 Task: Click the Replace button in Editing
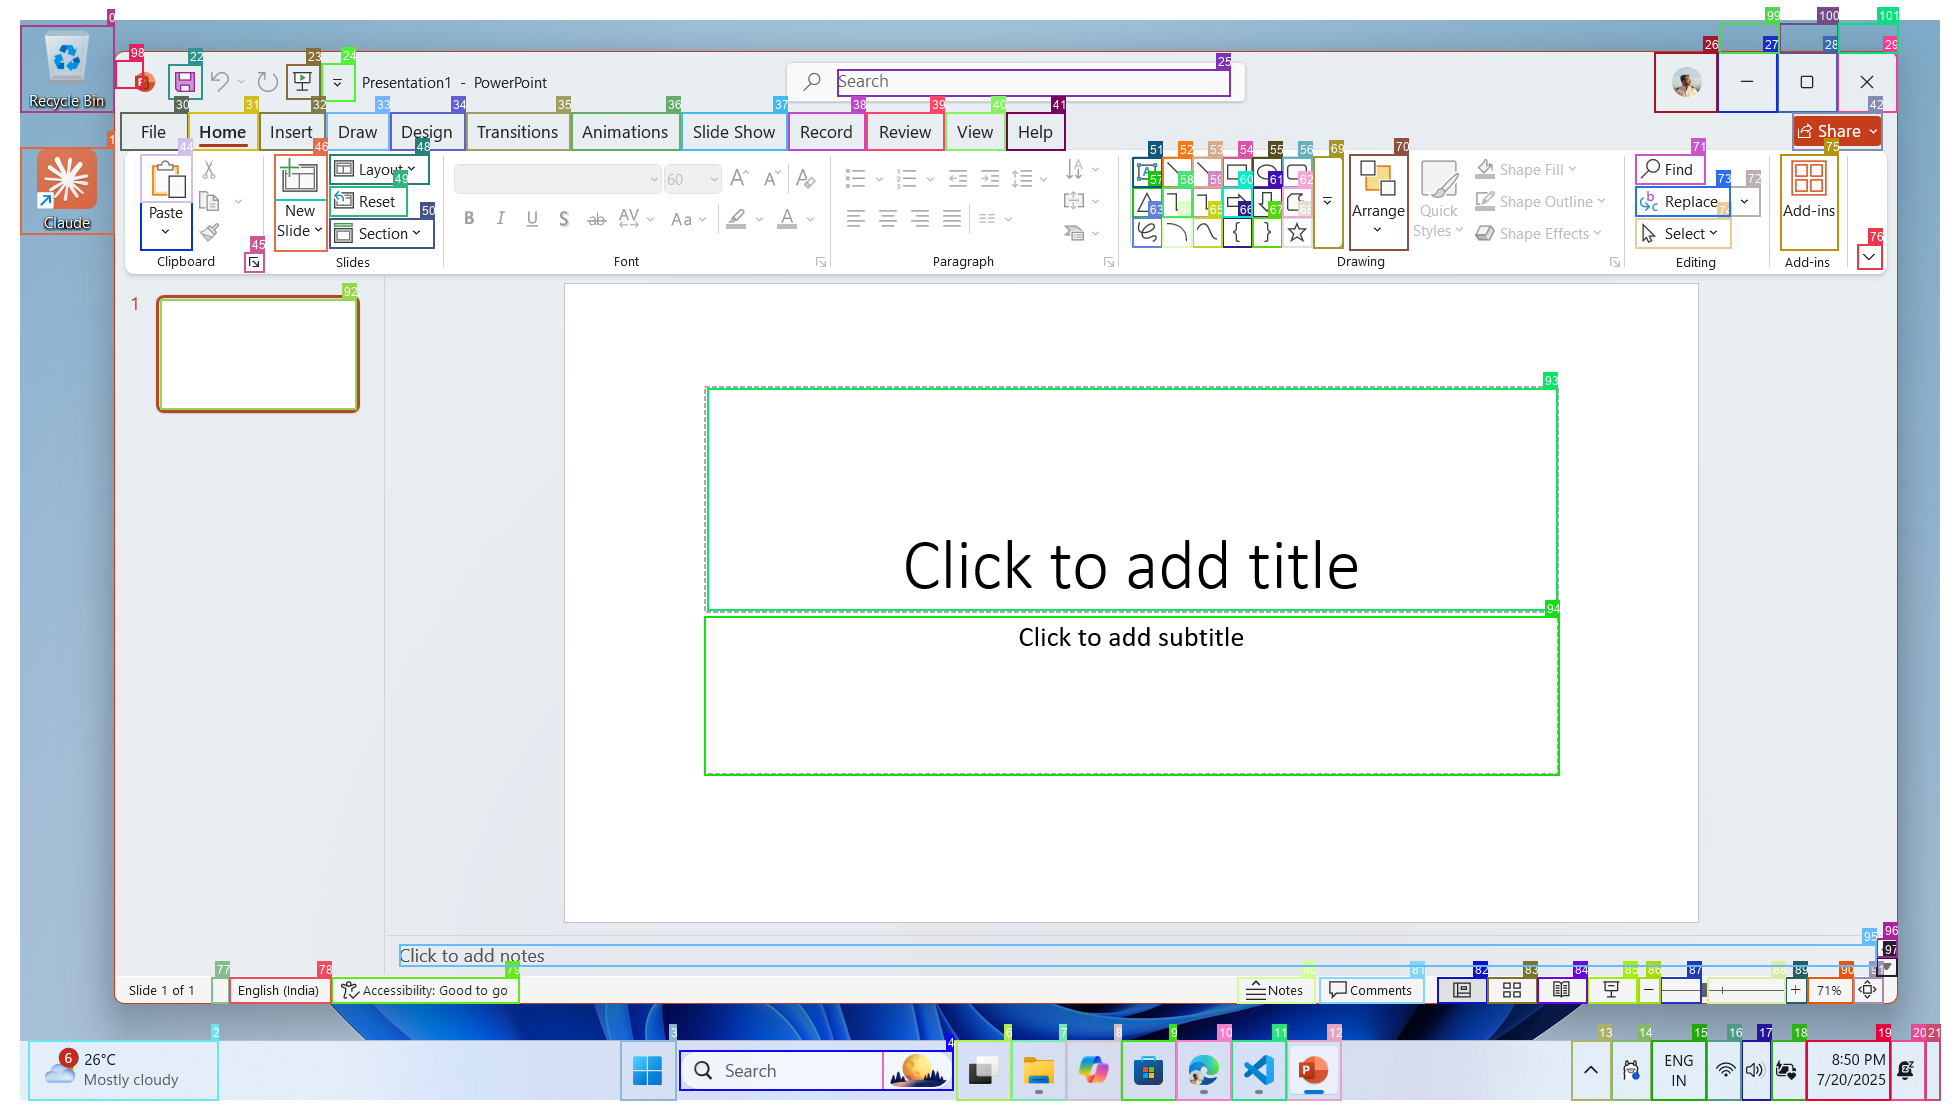[x=1682, y=202]
